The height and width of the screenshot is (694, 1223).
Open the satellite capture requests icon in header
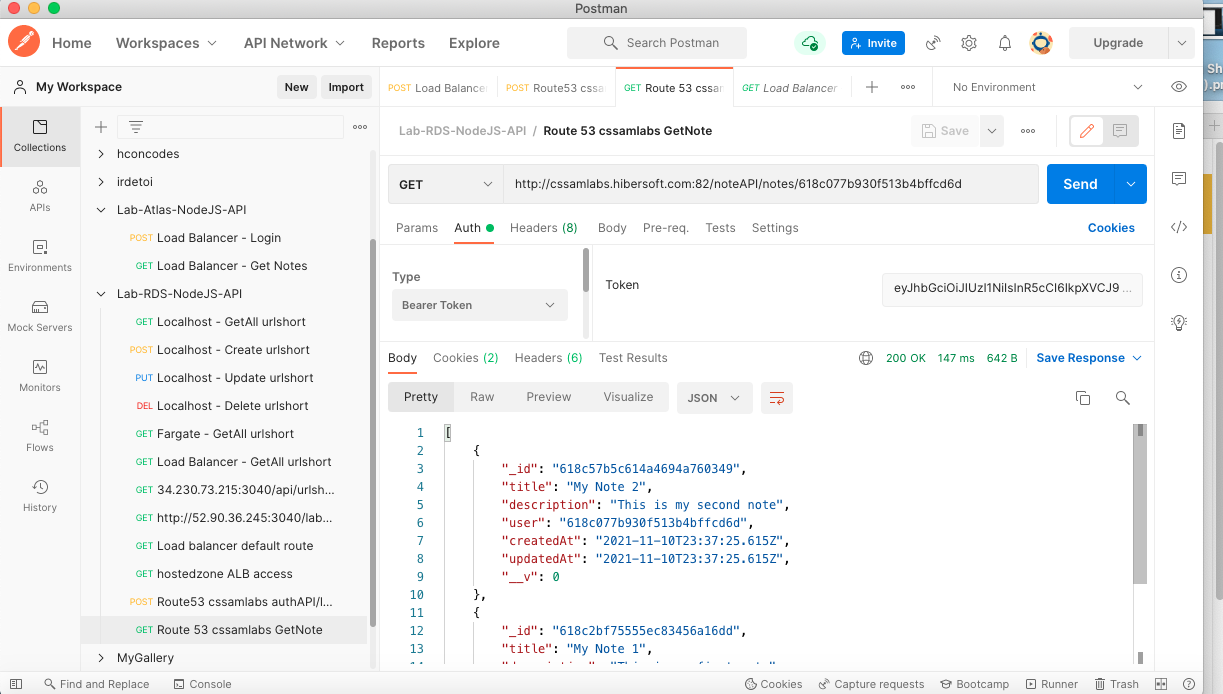933,43
